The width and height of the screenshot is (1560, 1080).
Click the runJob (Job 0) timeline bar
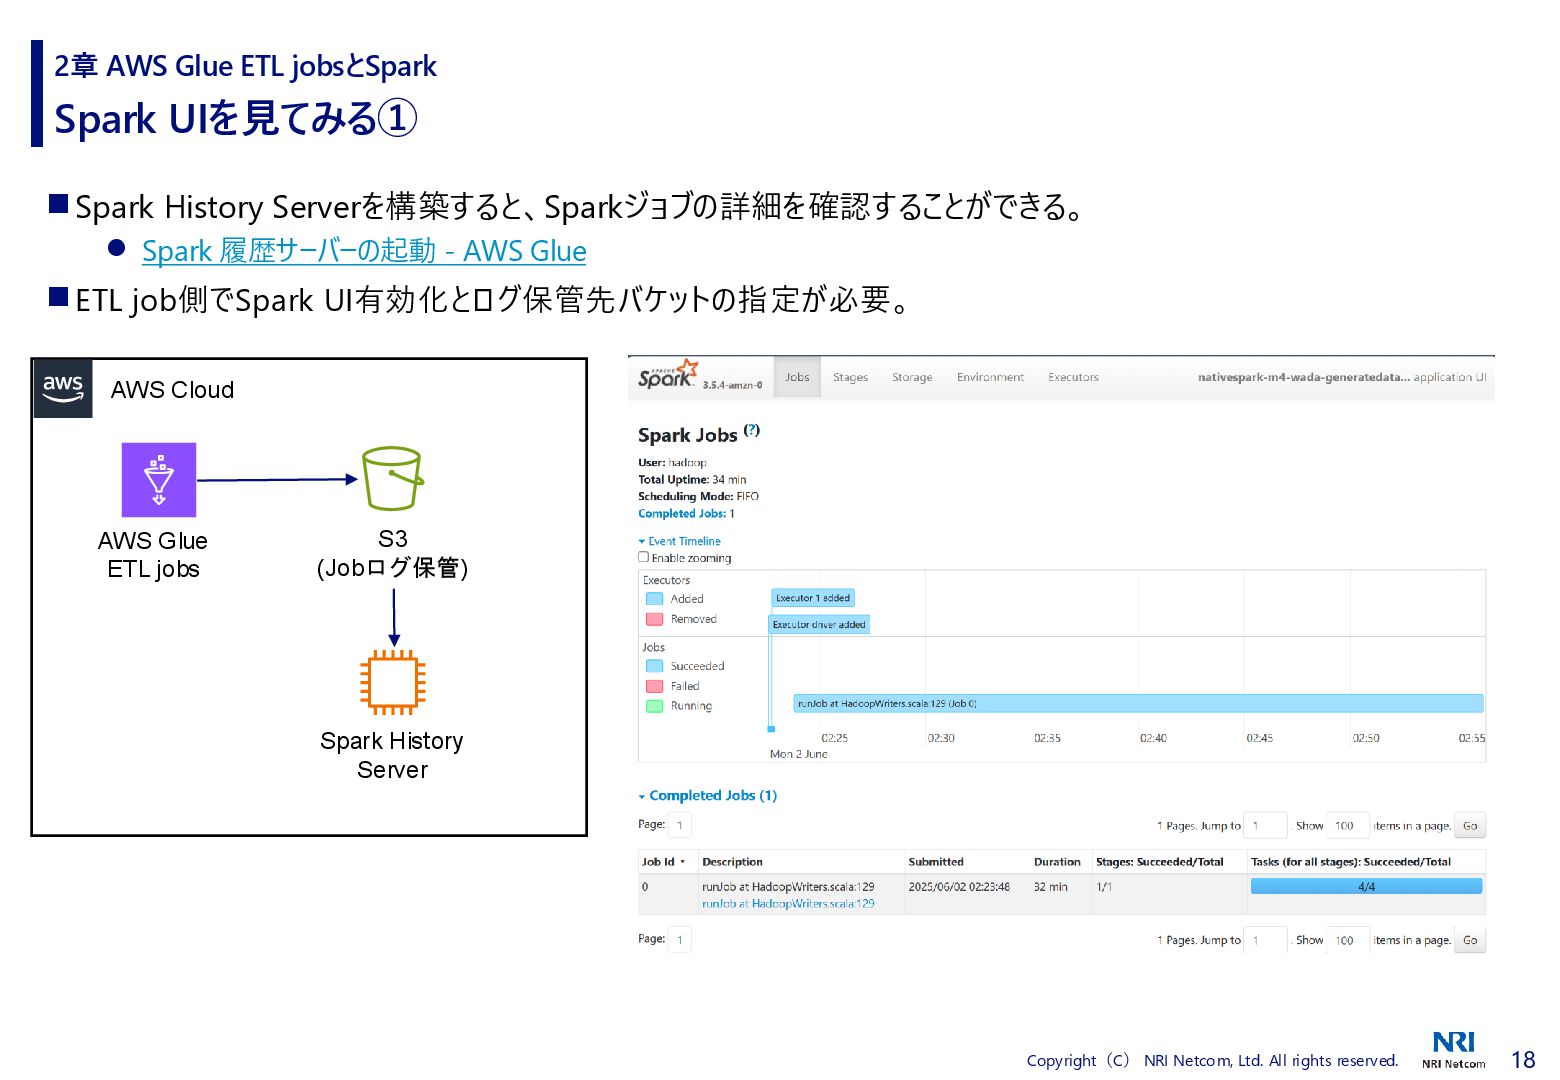pos(1138,704)
